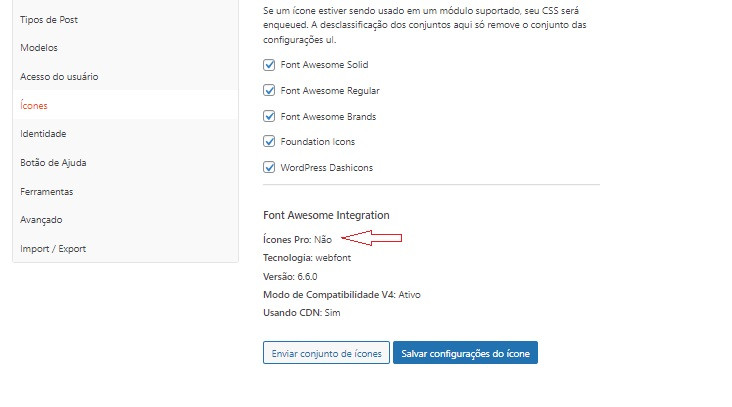Uncheck Foundation Icons checkbox
The image size is (732, 407).
[x=269, y=141]
